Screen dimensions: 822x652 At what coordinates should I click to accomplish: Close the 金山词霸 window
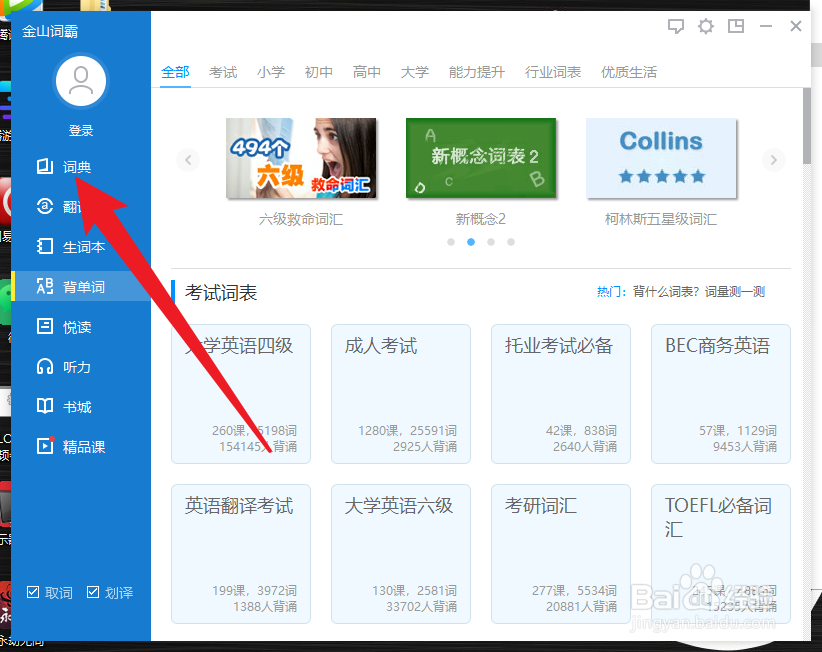796,26
